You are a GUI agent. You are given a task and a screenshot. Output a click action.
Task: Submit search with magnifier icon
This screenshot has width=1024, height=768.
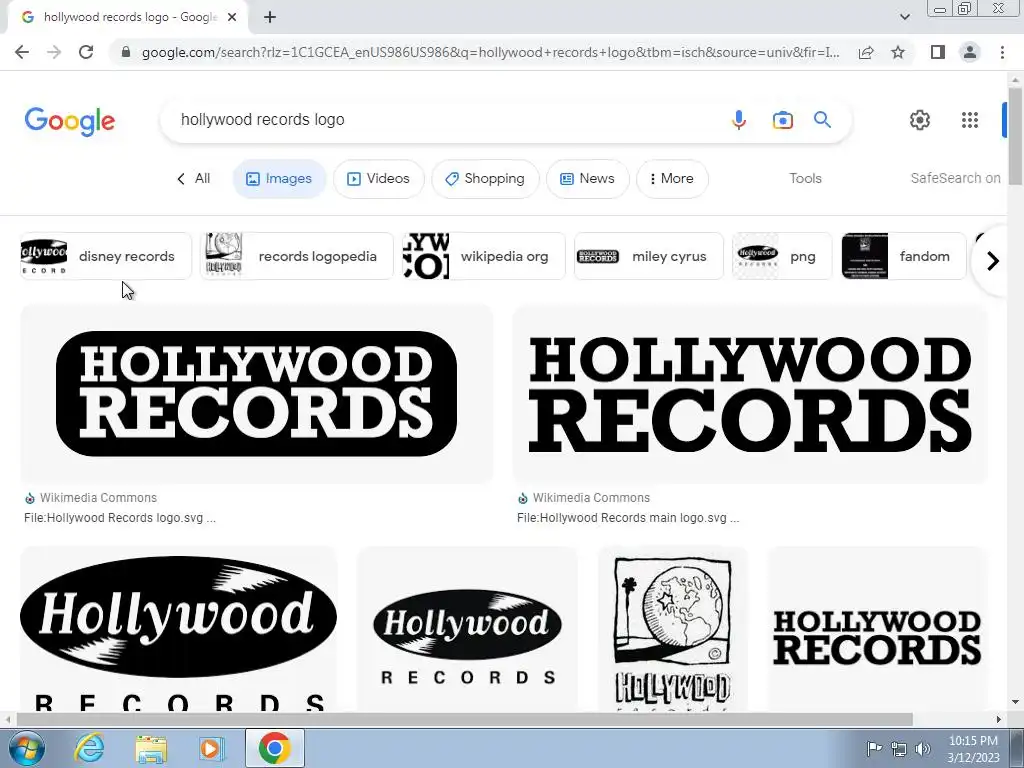point(822,120)
